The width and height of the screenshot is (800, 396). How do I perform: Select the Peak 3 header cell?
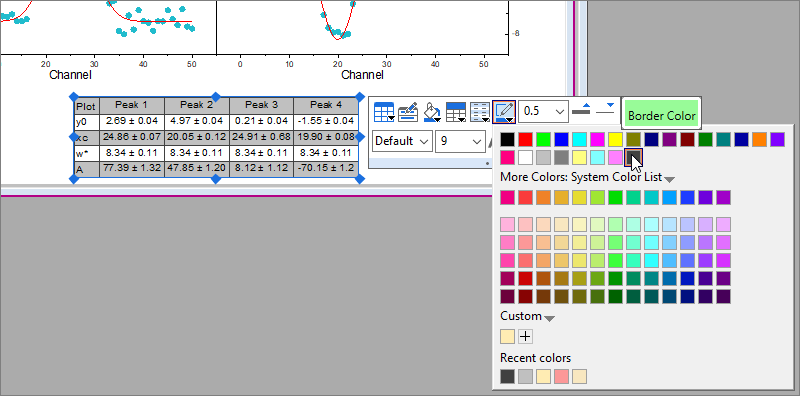tap(261, 106)
